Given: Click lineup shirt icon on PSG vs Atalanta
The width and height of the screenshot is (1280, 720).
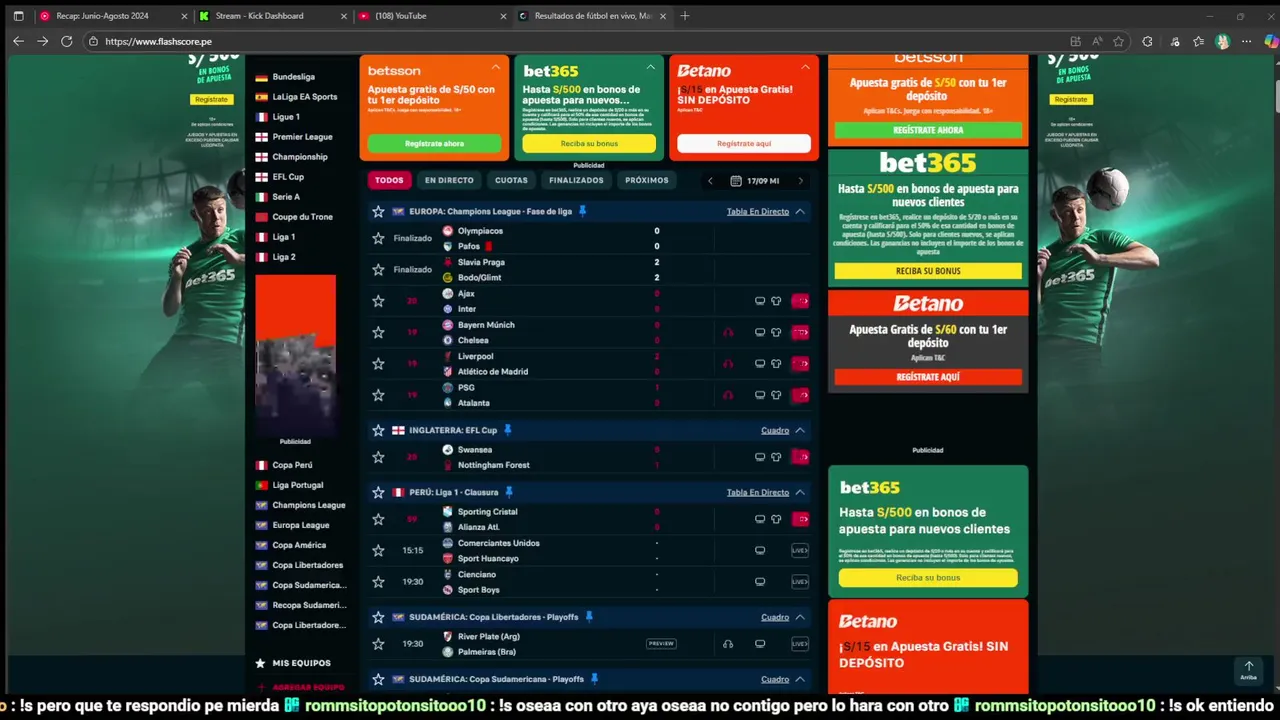Looking at the screenshot, I should point(776,395).
